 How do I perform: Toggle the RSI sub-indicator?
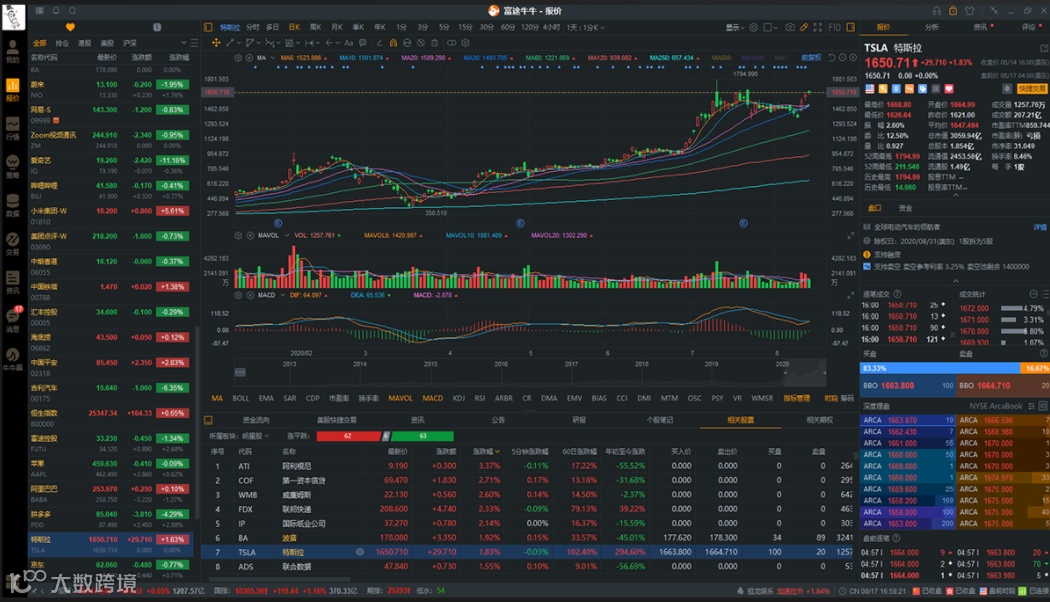click(x=479, y=398)
